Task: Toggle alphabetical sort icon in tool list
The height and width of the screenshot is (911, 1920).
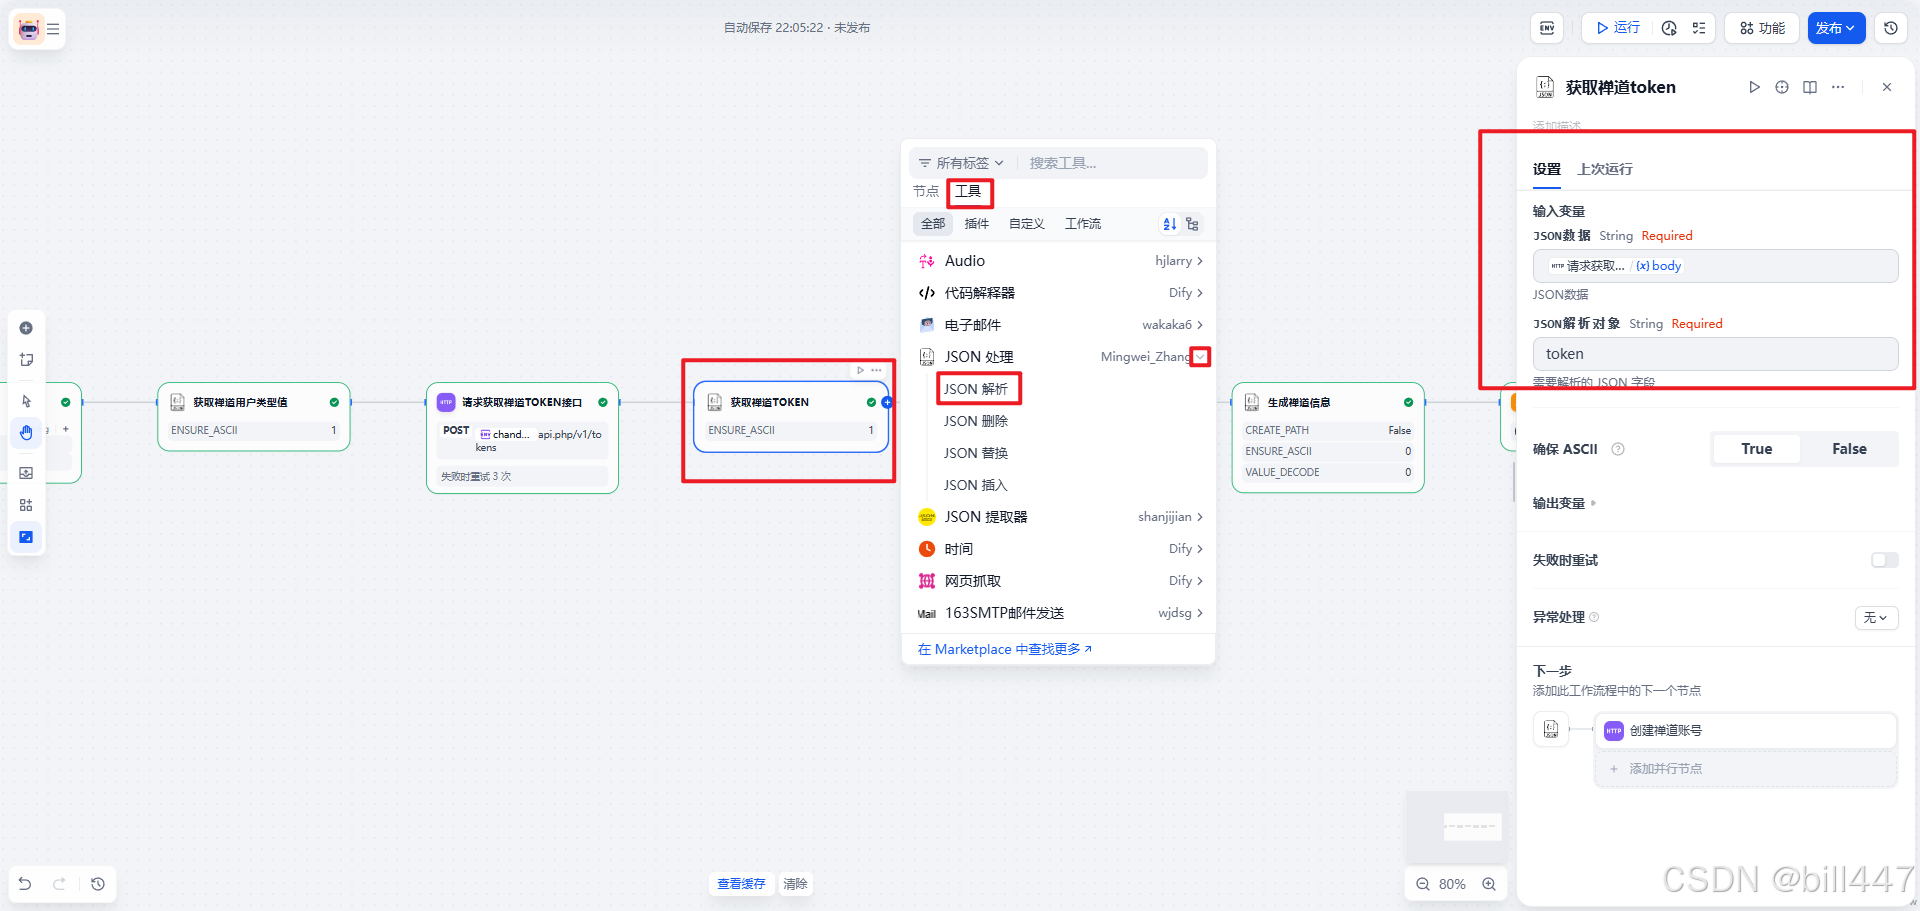Action: click(x=1169, y=224)
